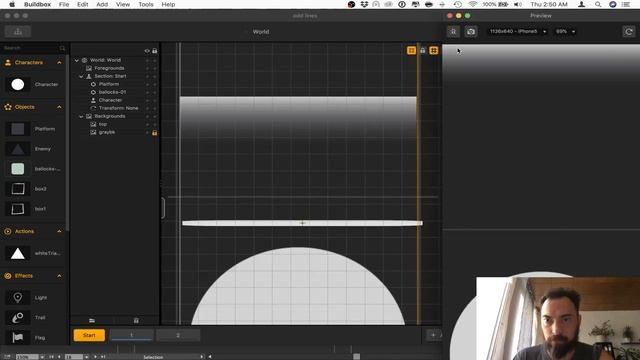Collapse the World: World tree node

click(76, 60)
